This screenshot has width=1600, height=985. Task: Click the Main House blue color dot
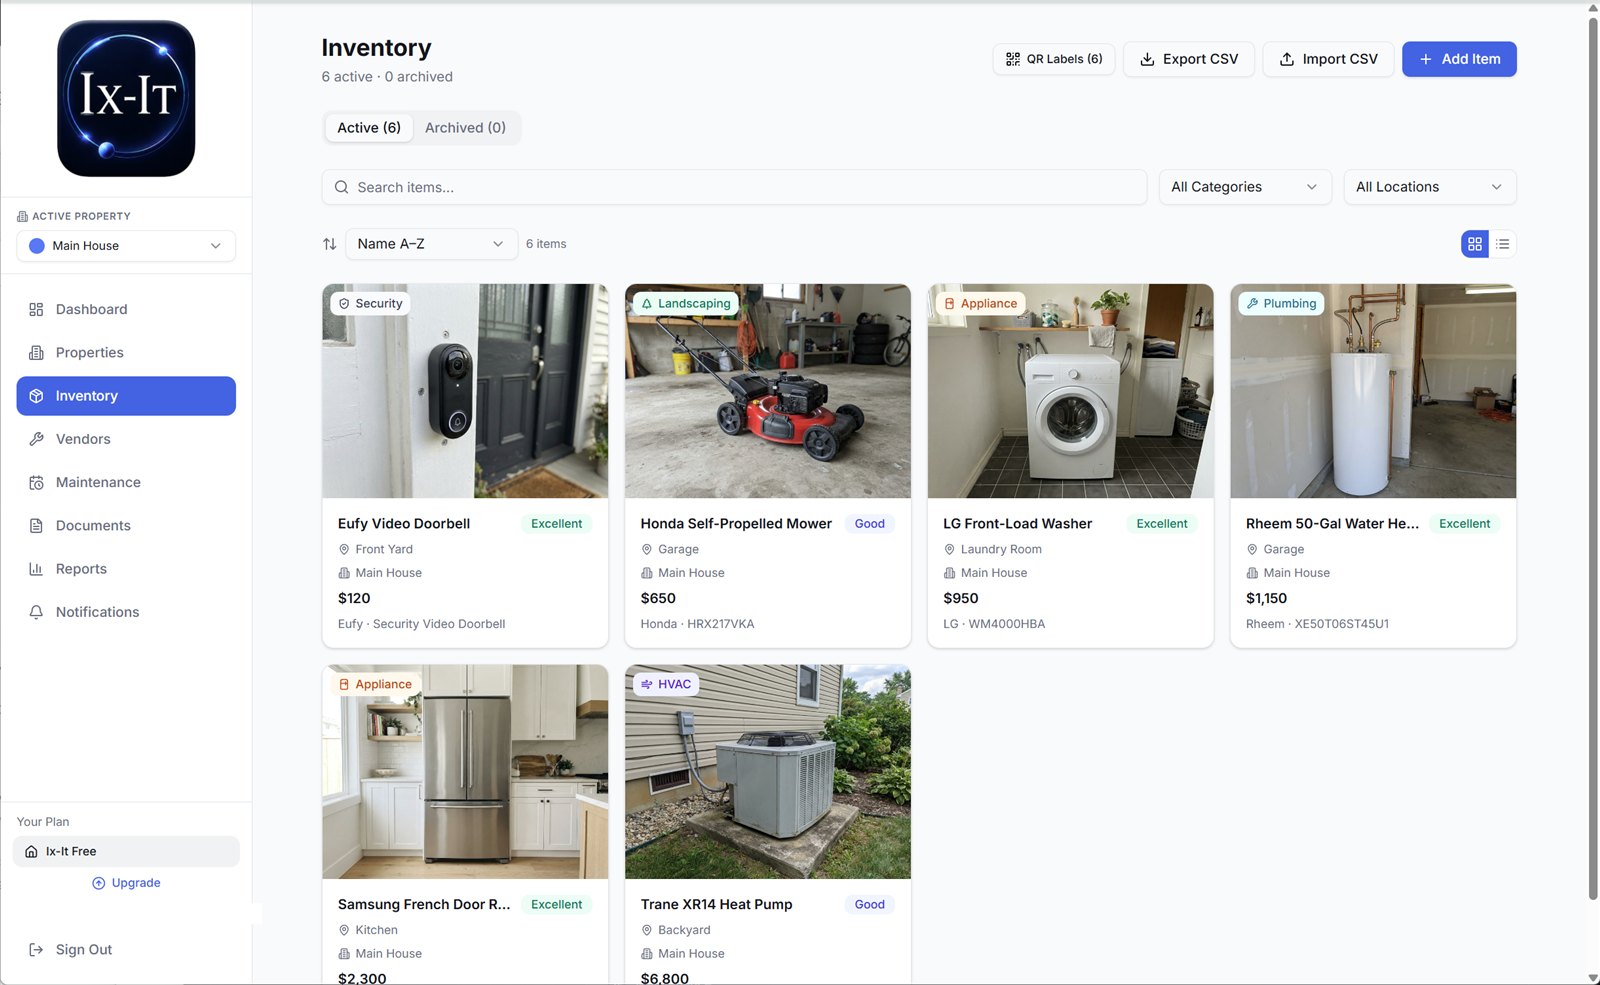coord(37,246)
